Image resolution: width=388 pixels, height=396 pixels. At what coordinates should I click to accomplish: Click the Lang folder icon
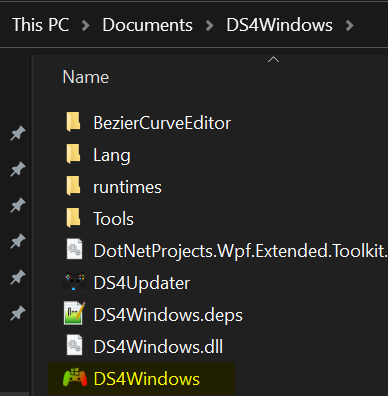point(73,154)
